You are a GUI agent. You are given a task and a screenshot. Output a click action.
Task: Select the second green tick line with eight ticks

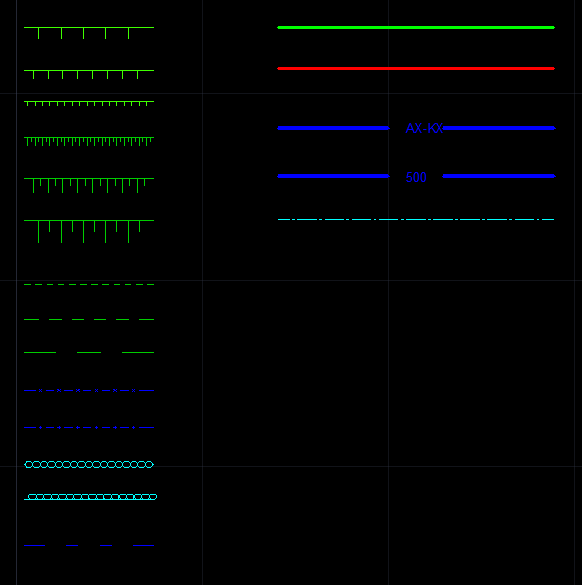click(89, 74)
